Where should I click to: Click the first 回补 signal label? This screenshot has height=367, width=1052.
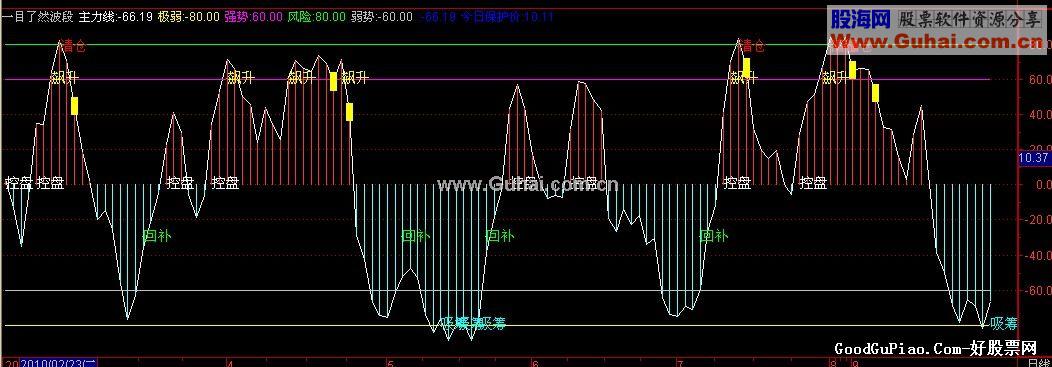pos(158,235)
